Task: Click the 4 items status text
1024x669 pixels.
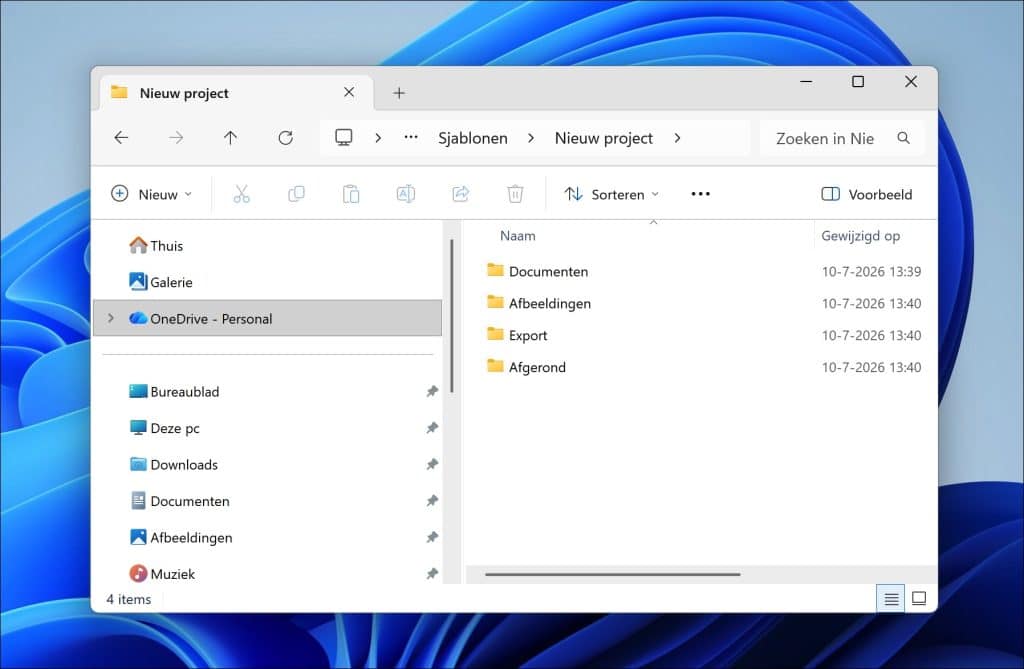Action: (x=129, y=599)
